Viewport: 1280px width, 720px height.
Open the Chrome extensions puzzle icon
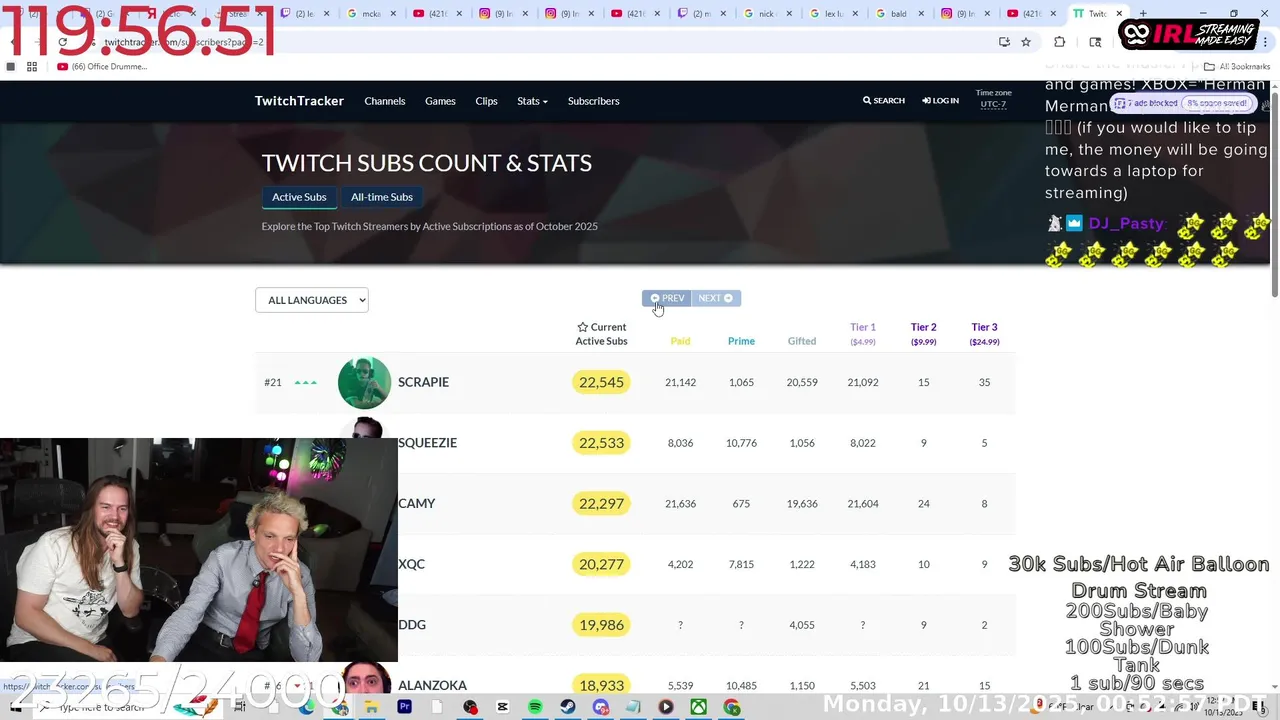(x=1060, y=42)
